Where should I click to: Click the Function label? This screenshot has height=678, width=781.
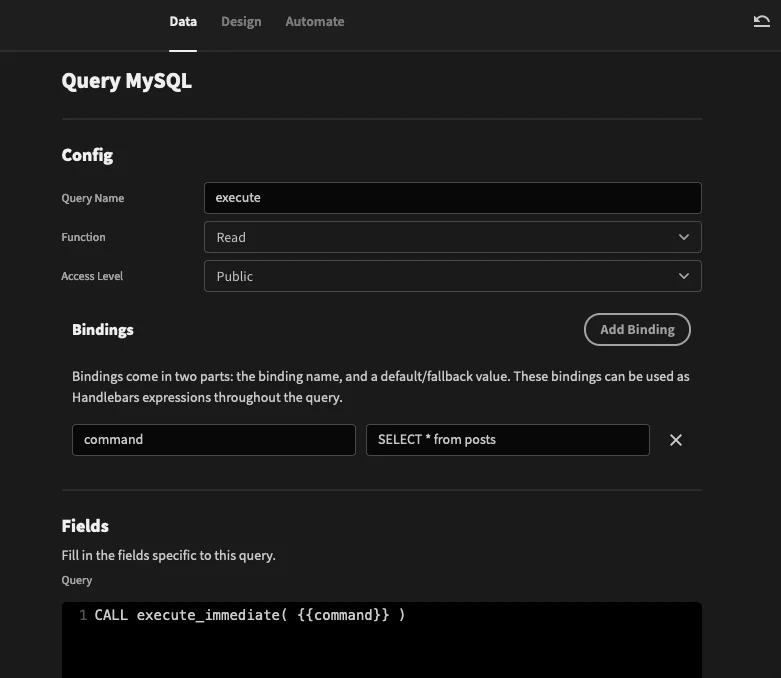pyautogui.click(x=83, y=237)
